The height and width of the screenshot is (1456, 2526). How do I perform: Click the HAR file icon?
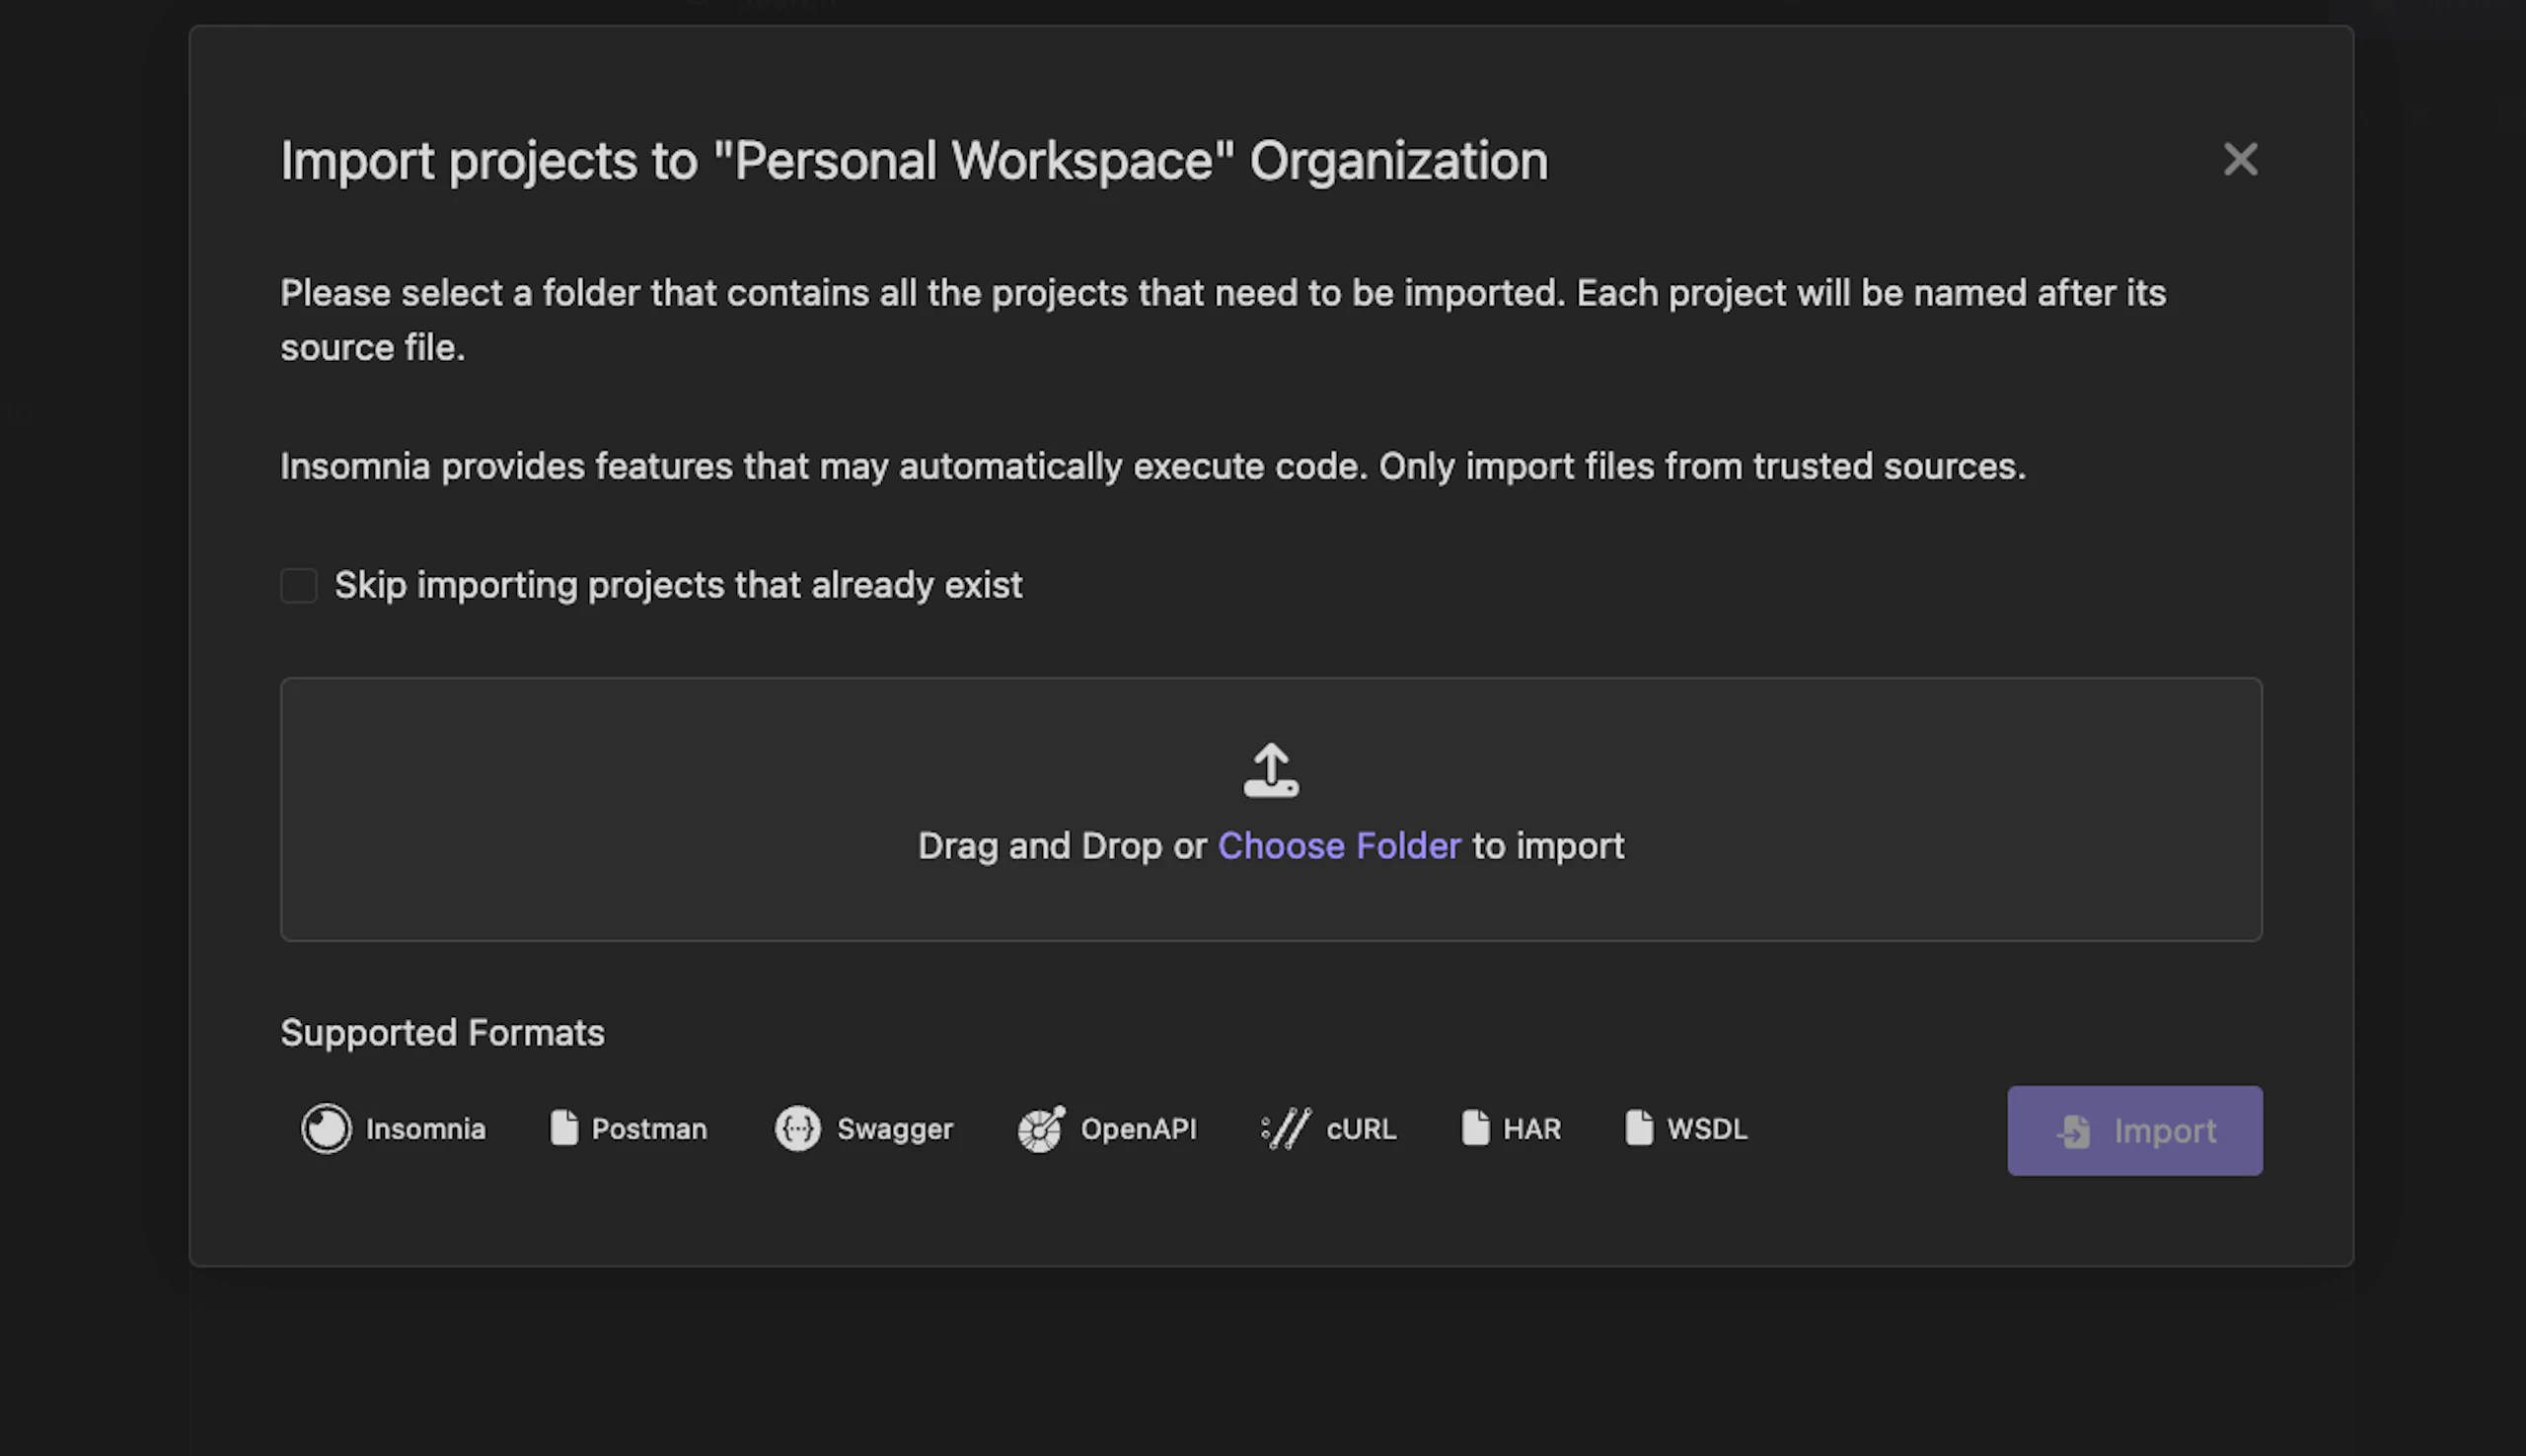(1475, 1128)
